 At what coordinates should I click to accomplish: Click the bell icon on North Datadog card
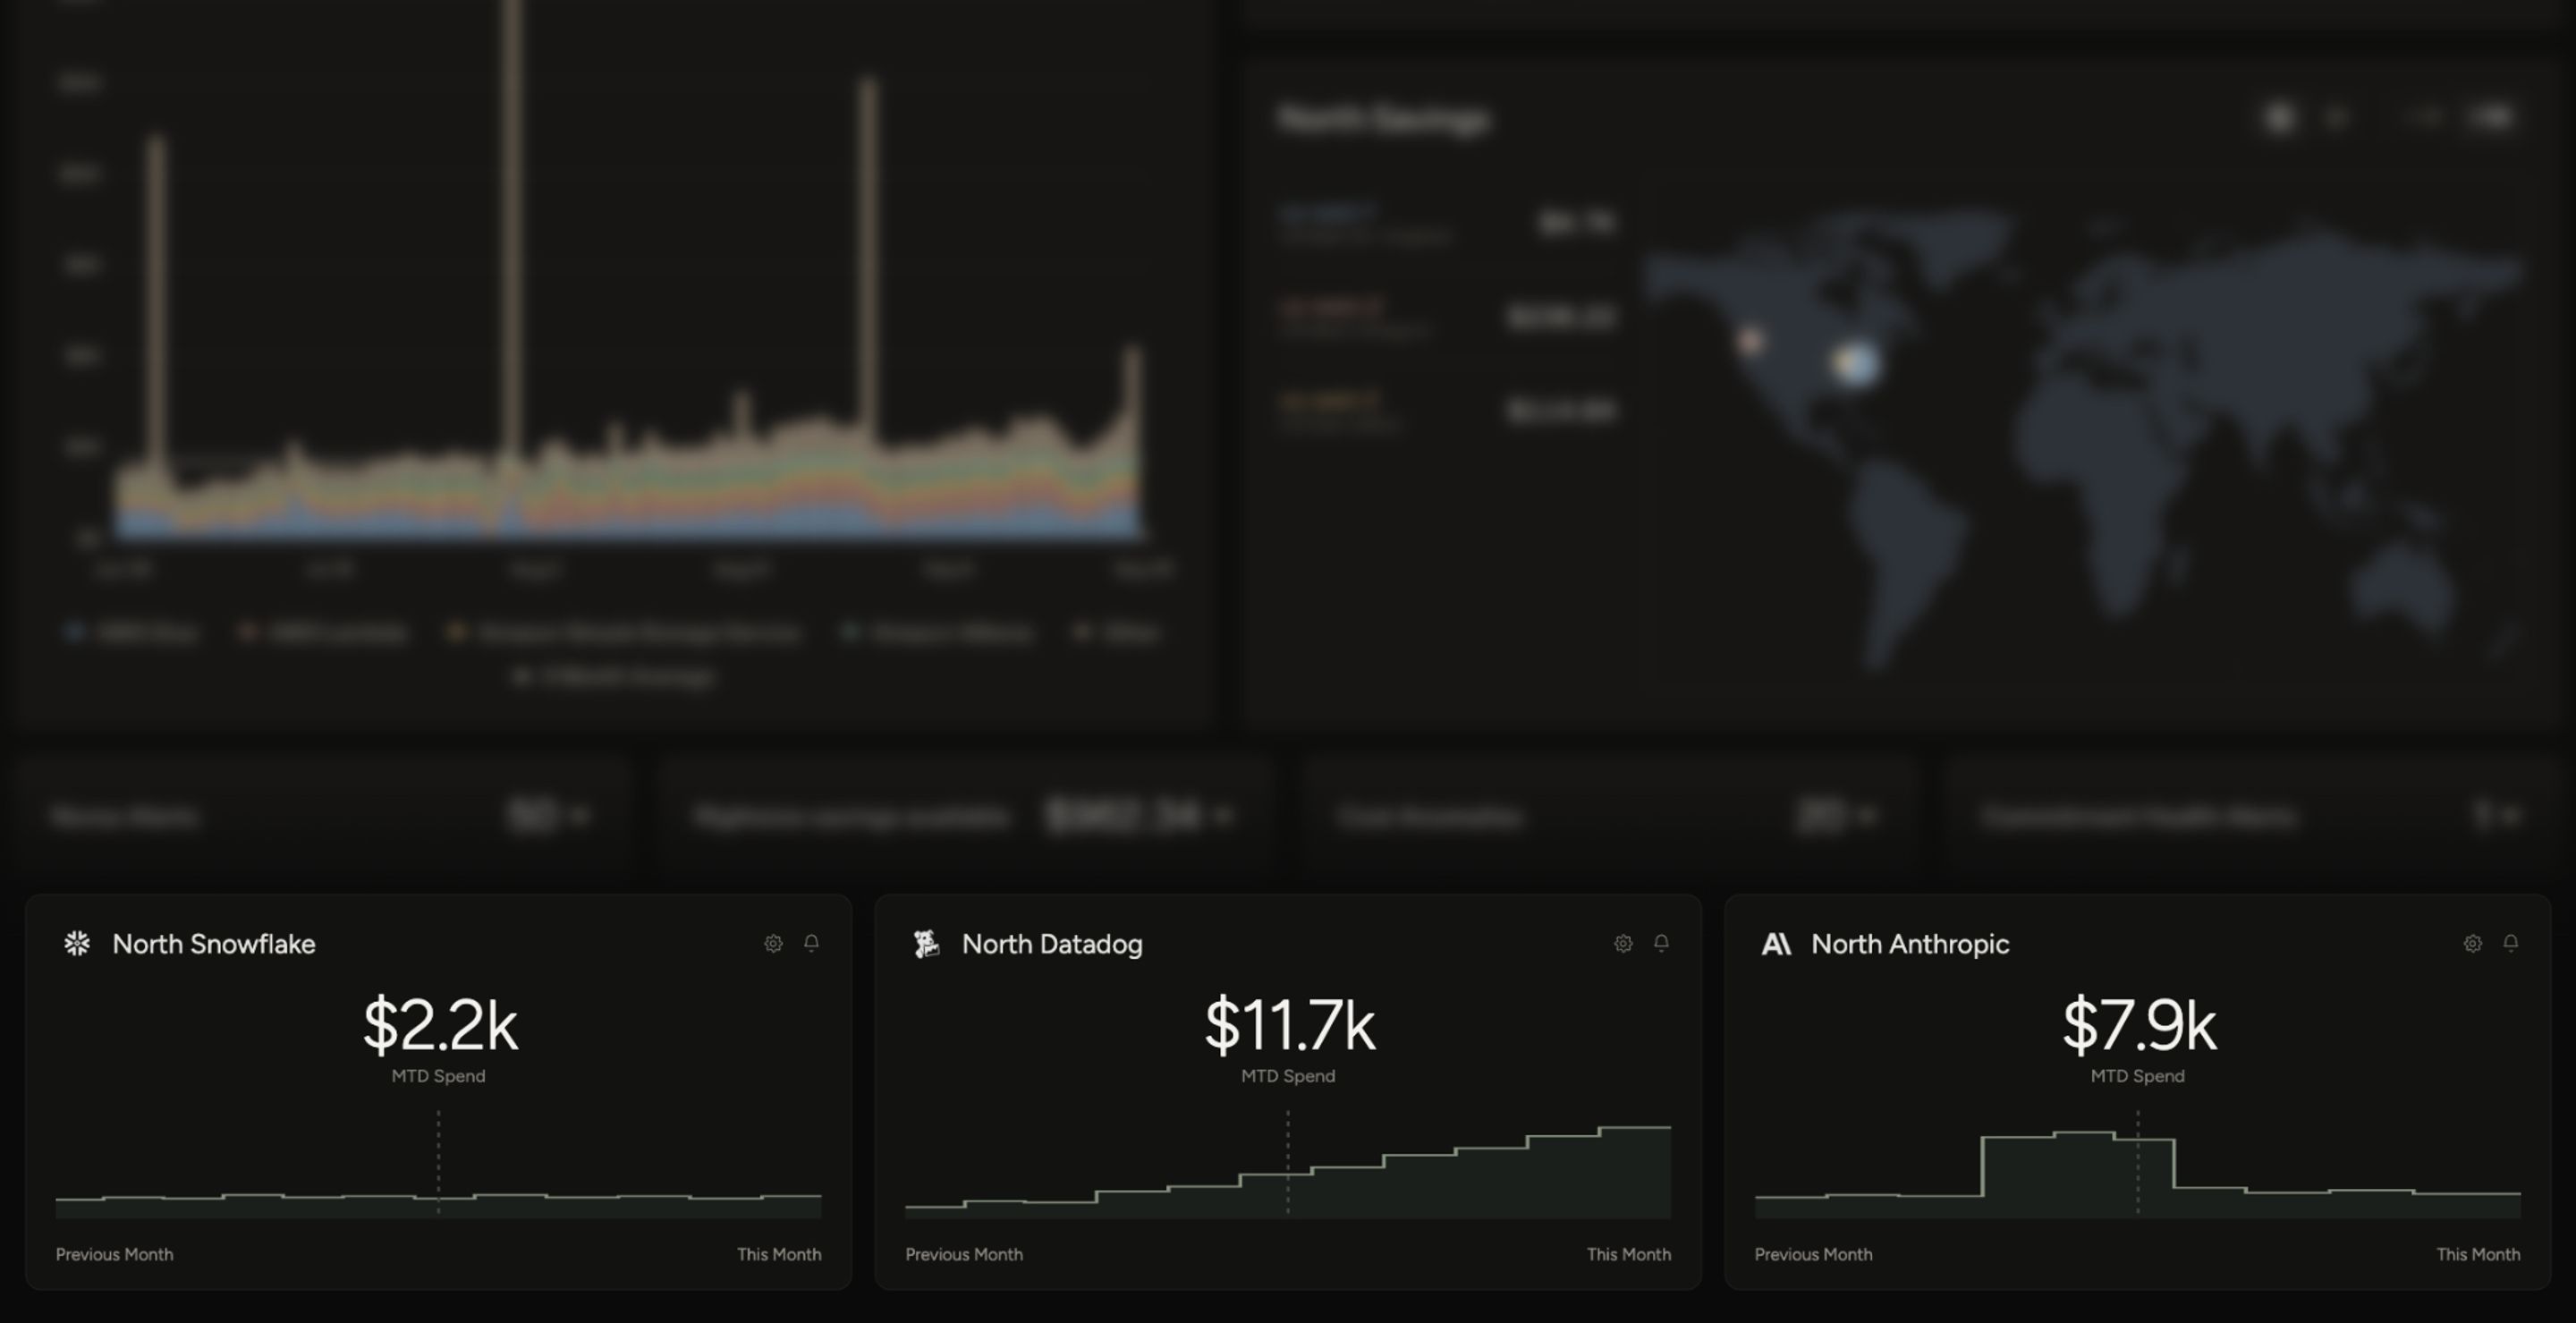click(1661, 943)
